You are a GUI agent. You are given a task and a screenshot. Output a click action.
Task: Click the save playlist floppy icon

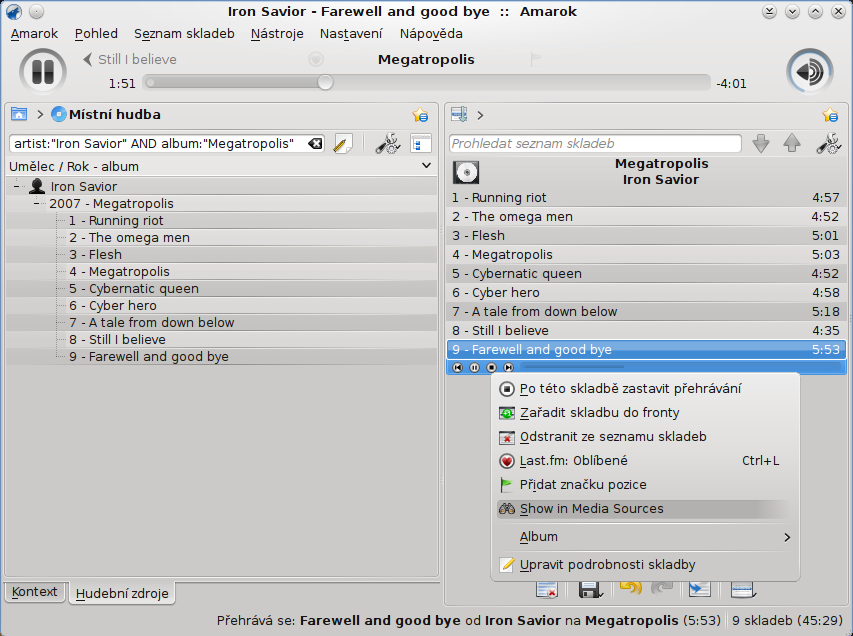pyautogui.click(x=590, y=590)
